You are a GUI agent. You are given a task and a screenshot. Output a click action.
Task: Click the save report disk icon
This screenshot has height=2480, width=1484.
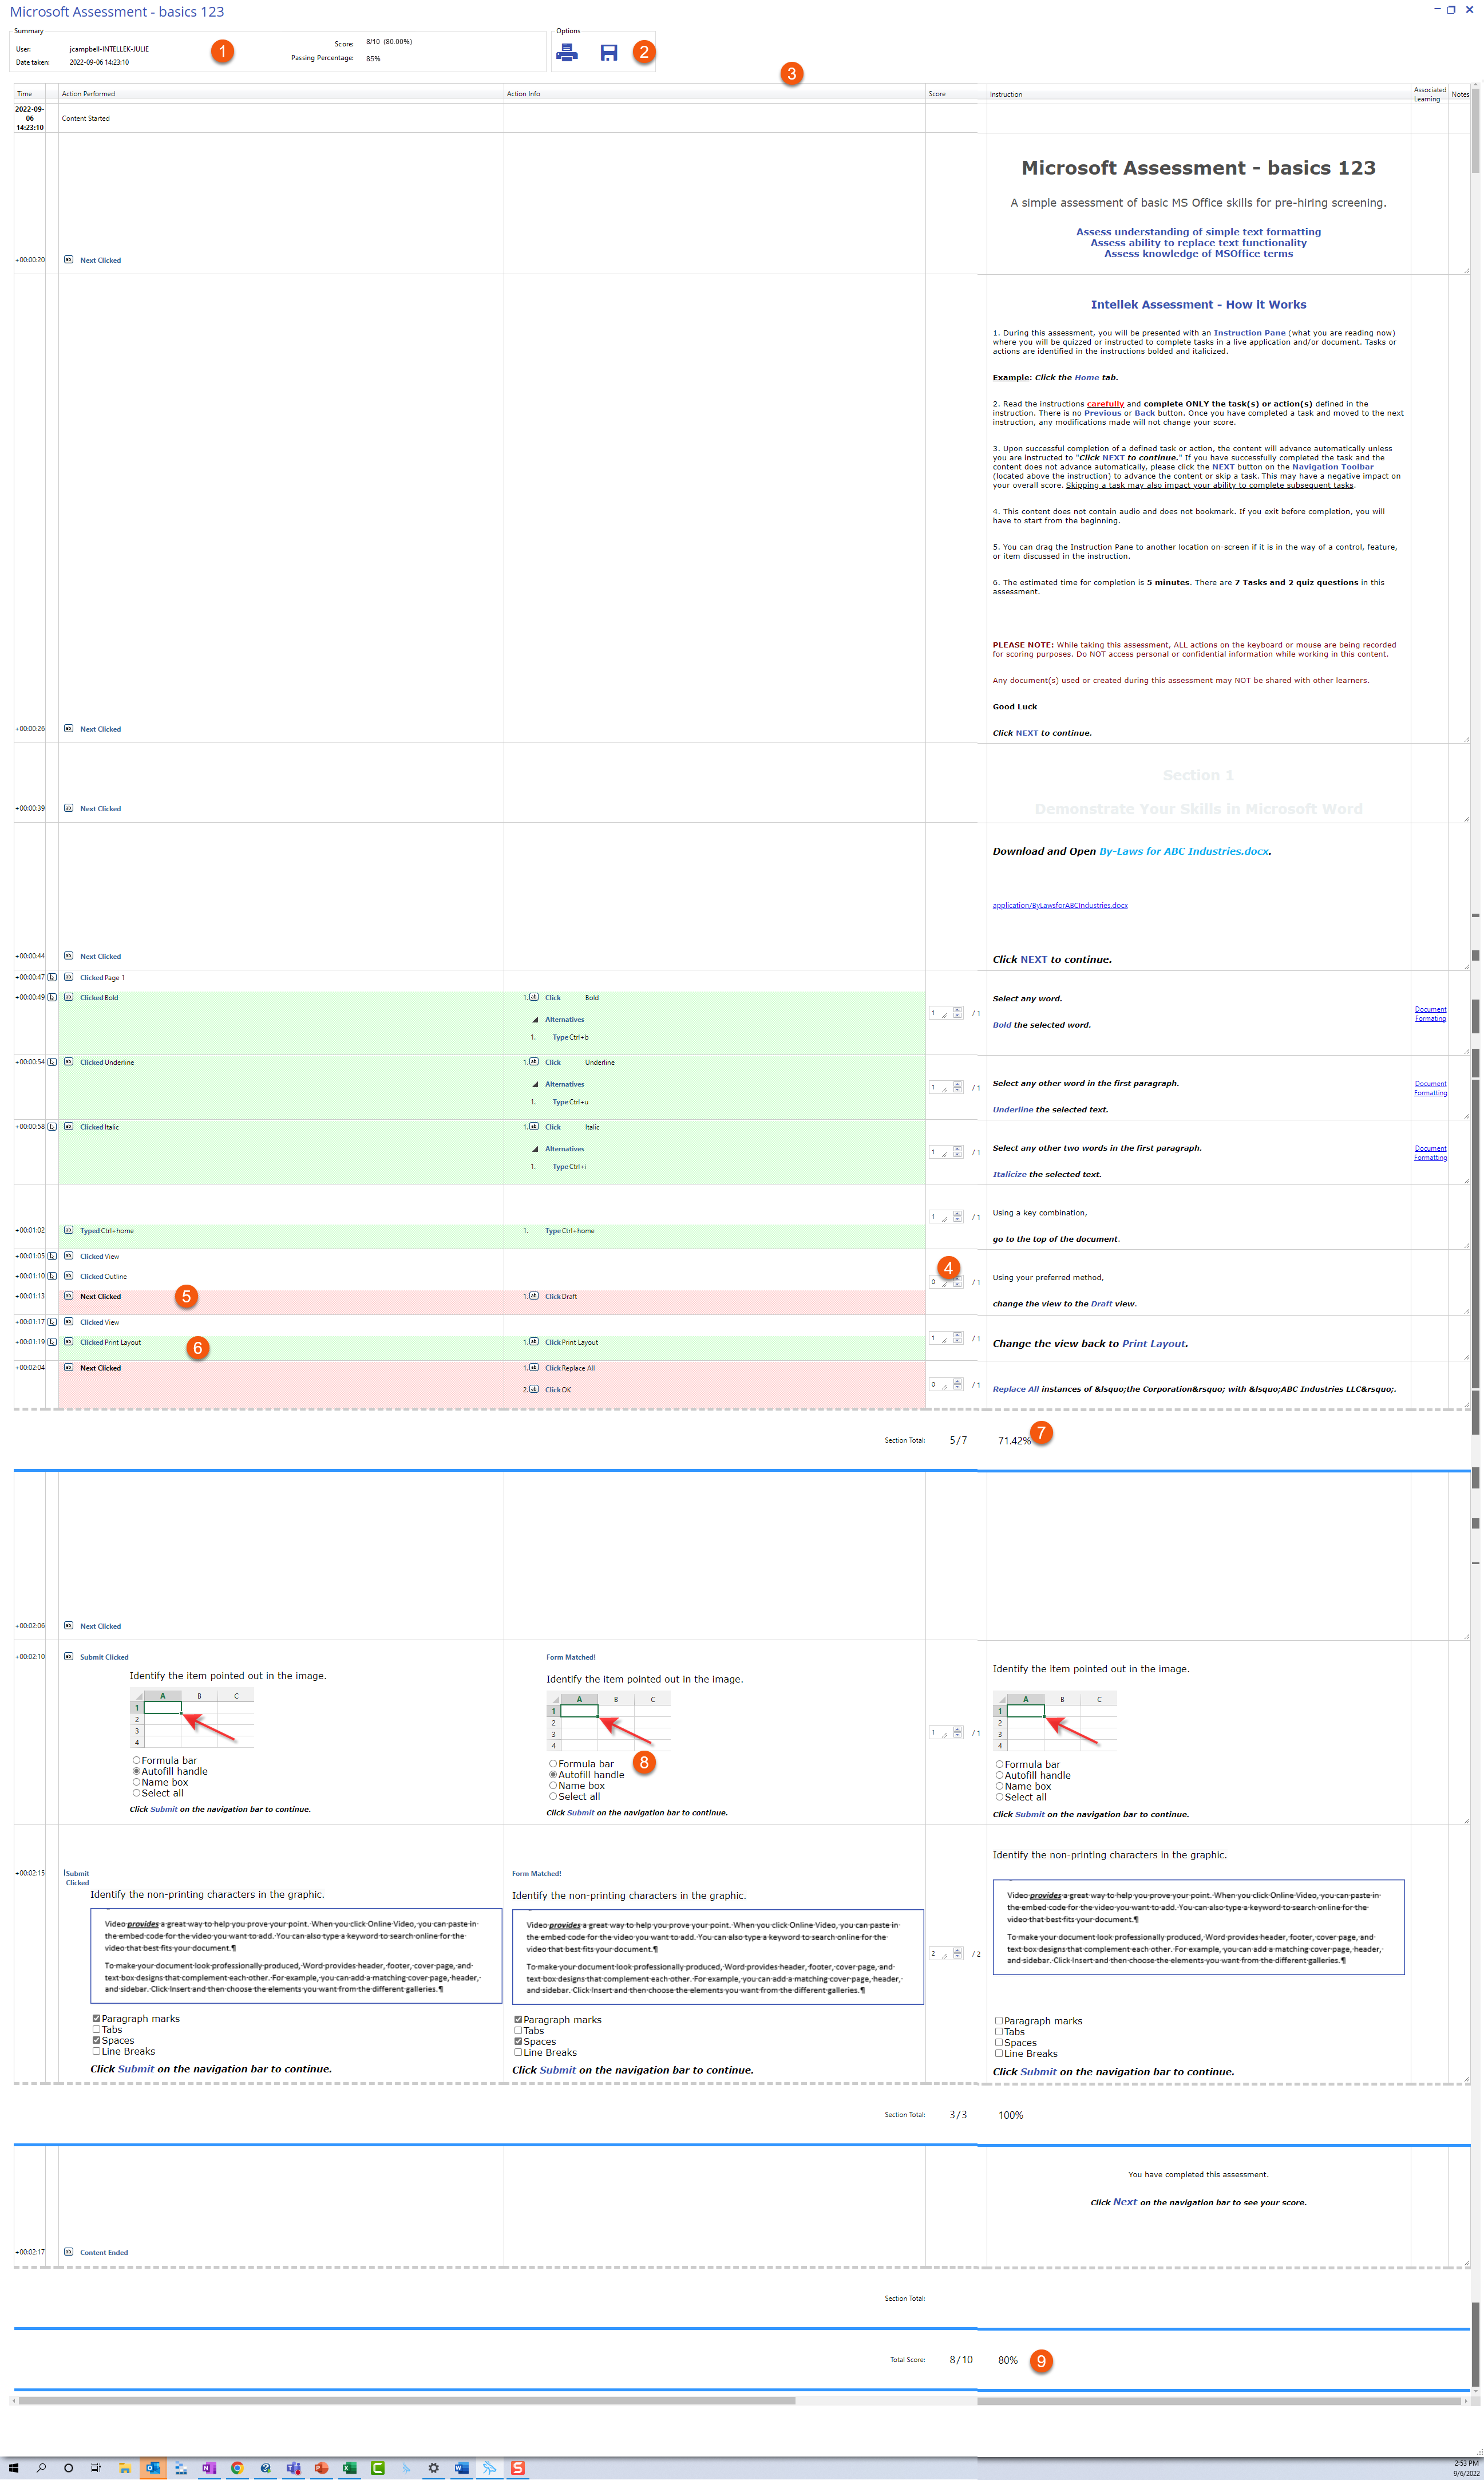[x=608, y=53]
